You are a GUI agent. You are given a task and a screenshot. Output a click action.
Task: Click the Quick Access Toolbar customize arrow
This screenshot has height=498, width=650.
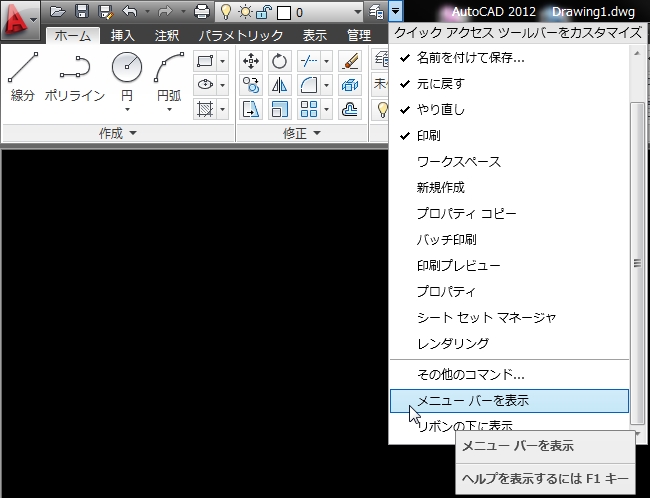click(395, 12)
